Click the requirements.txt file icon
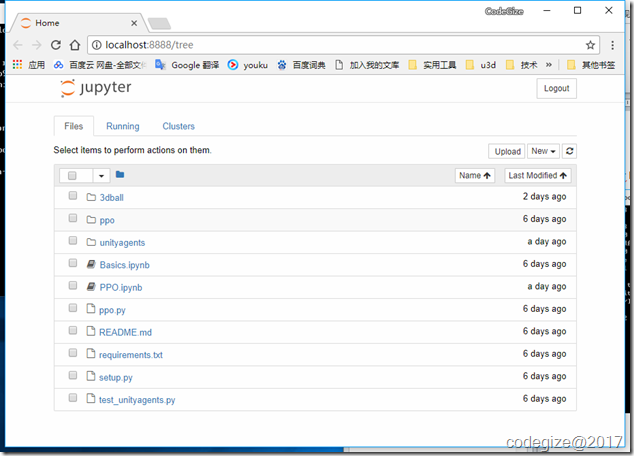Screen dimensions: 634x456 pos(91,354)
